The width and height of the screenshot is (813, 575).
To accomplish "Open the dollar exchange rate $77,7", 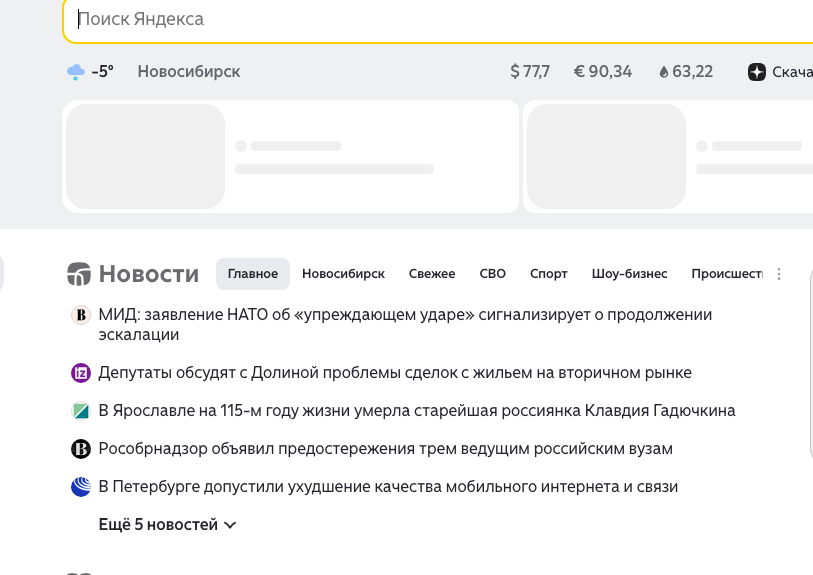I will tap(530, 72).
